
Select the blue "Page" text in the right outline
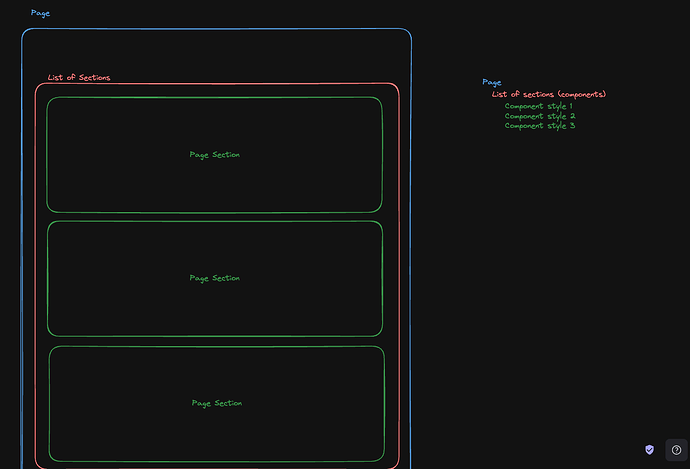point(492,82)
